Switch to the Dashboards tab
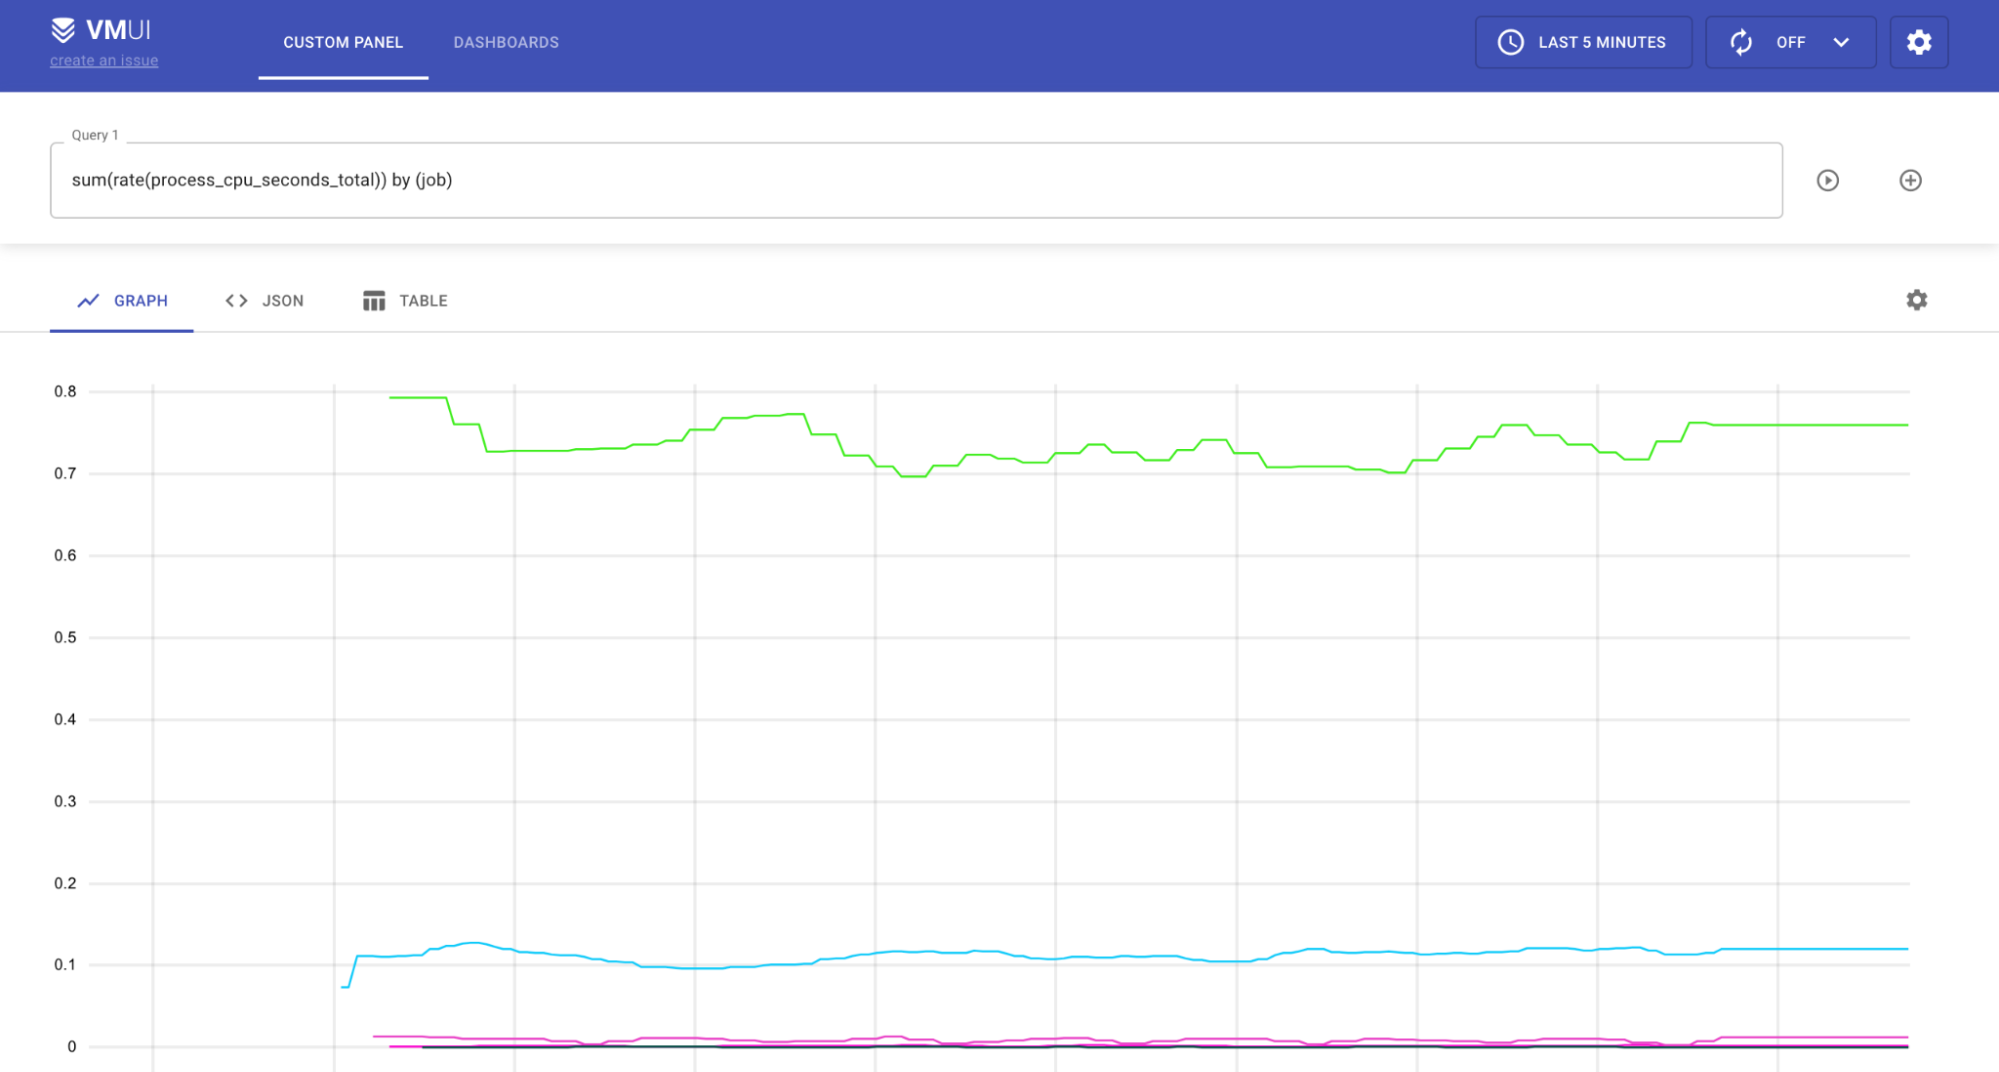Image resolution: width=1999 pixels, height=1072 pixels. 506,42
